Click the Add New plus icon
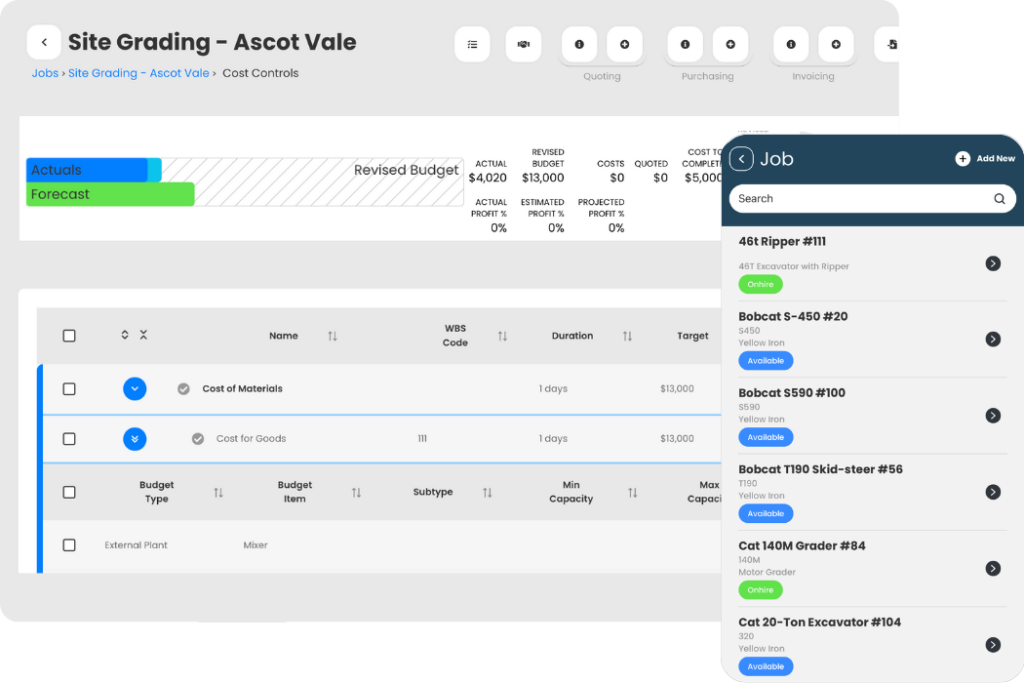Image resolution: width=1024 pixels, height=683 pixels. tap(962, 158)
